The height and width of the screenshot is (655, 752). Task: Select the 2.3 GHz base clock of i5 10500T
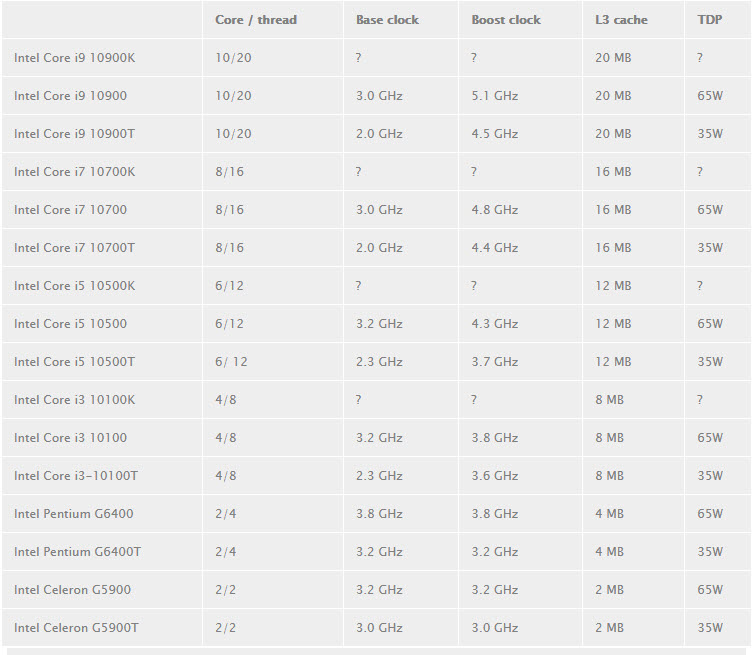tap(379, 362)
